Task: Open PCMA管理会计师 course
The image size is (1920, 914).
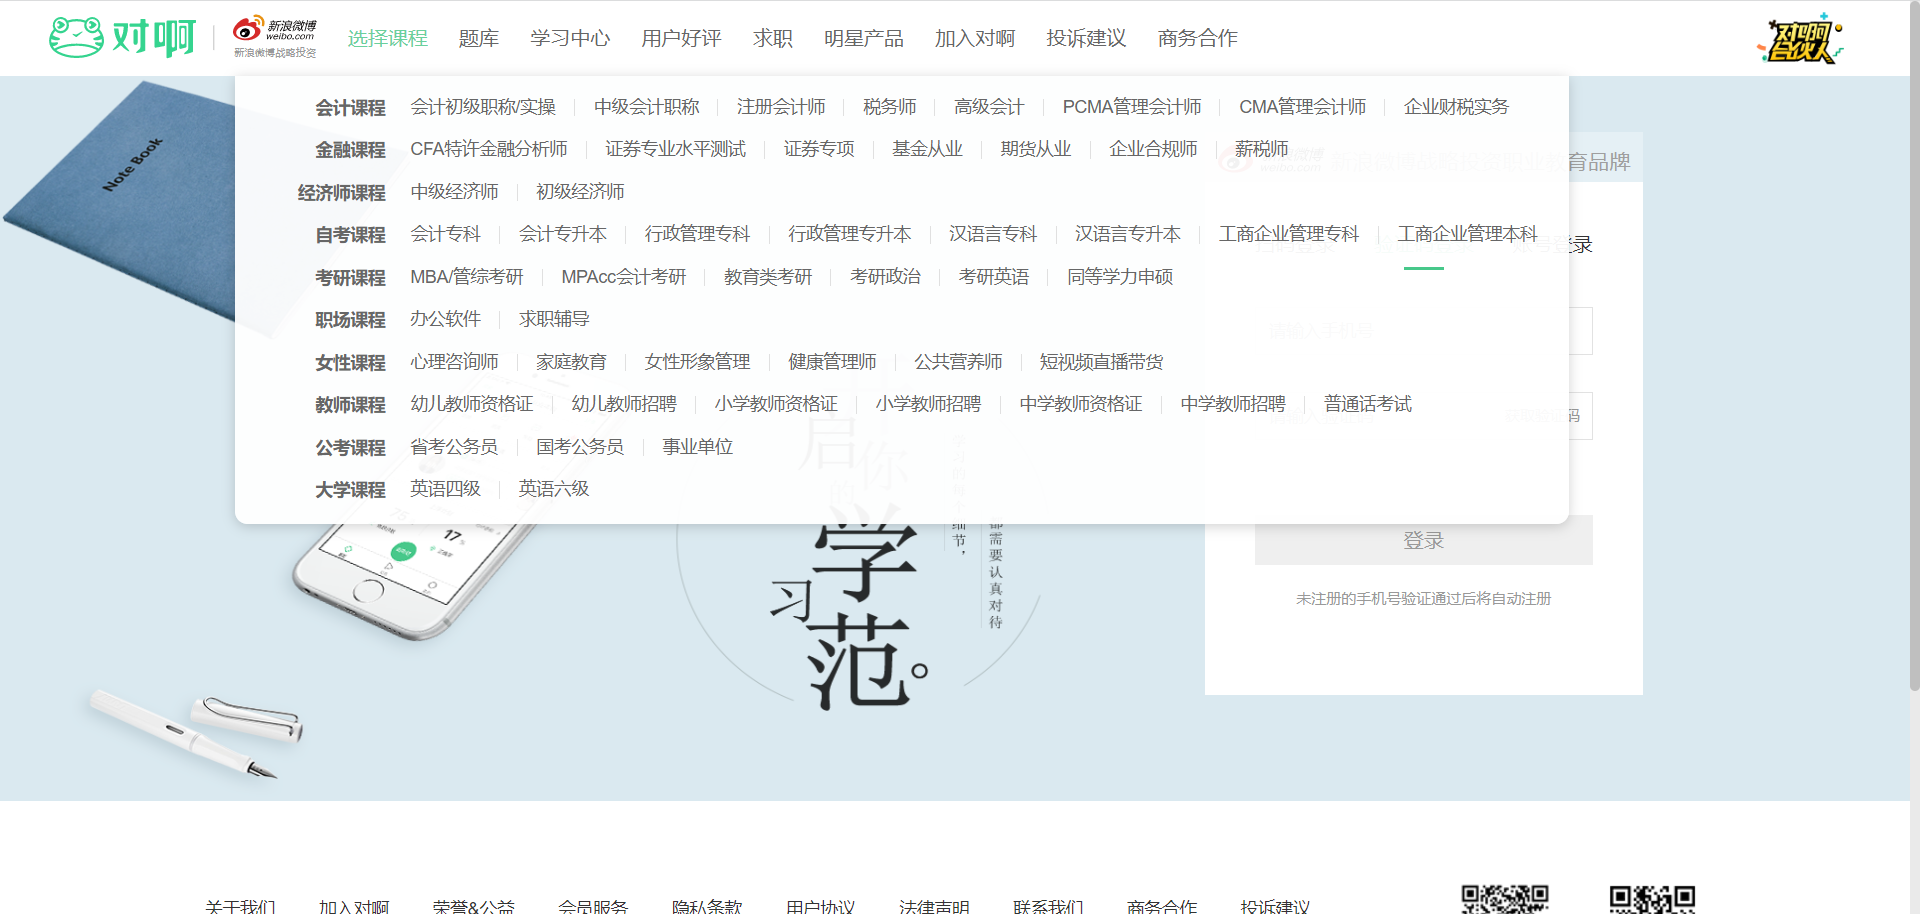Action: click(1132, 107)
